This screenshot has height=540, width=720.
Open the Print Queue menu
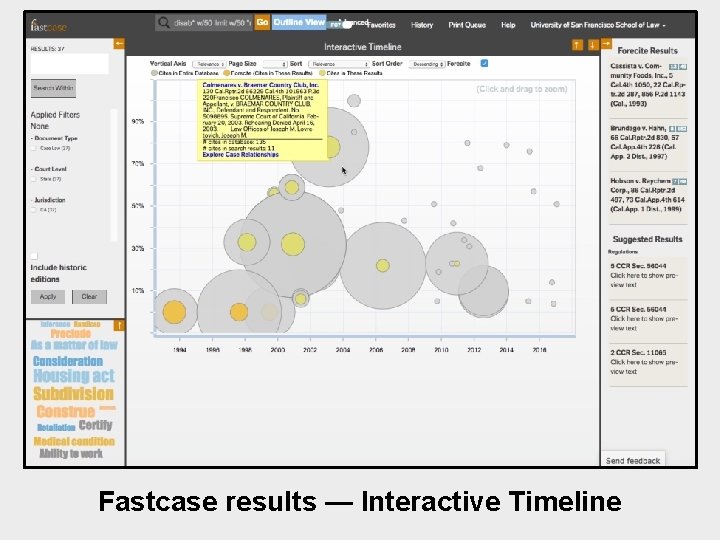click(467, 25)
